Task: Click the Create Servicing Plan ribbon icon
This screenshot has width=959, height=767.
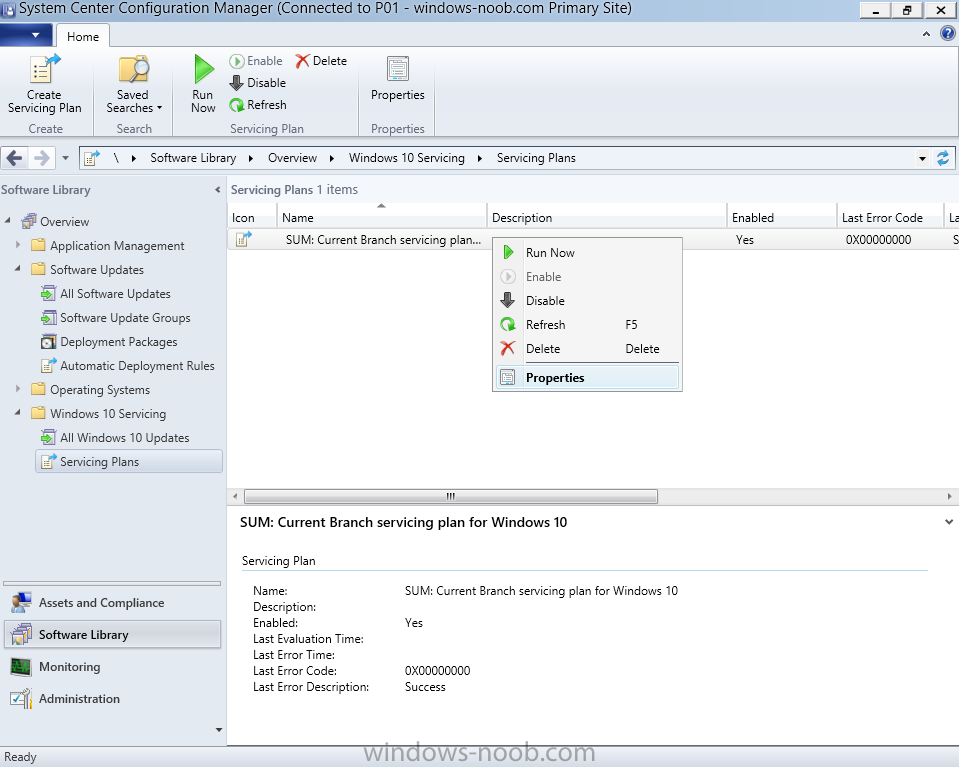Action: 44,84
